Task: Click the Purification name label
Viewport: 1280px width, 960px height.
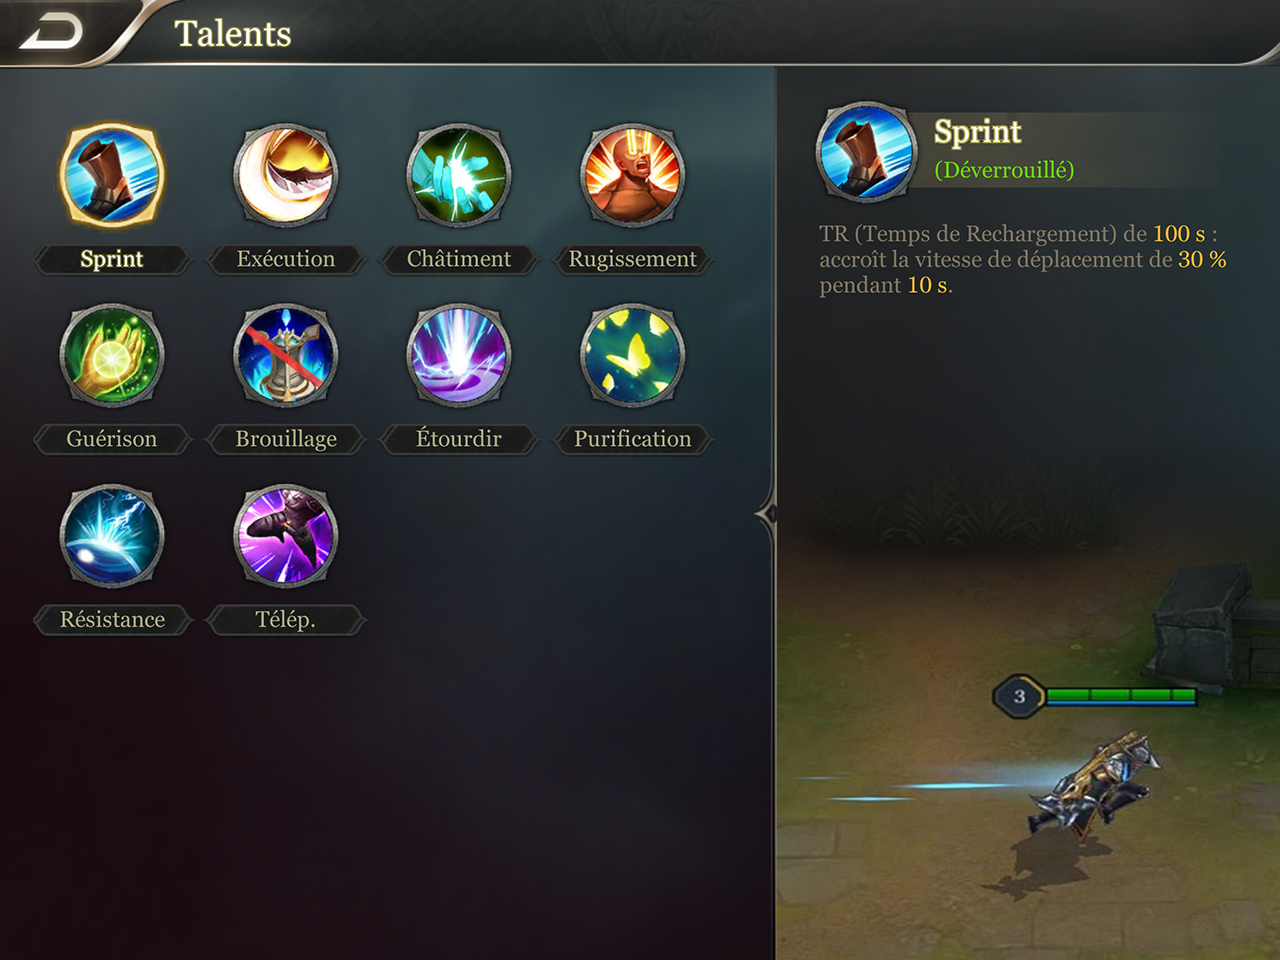Action: [x=633, y=439]
